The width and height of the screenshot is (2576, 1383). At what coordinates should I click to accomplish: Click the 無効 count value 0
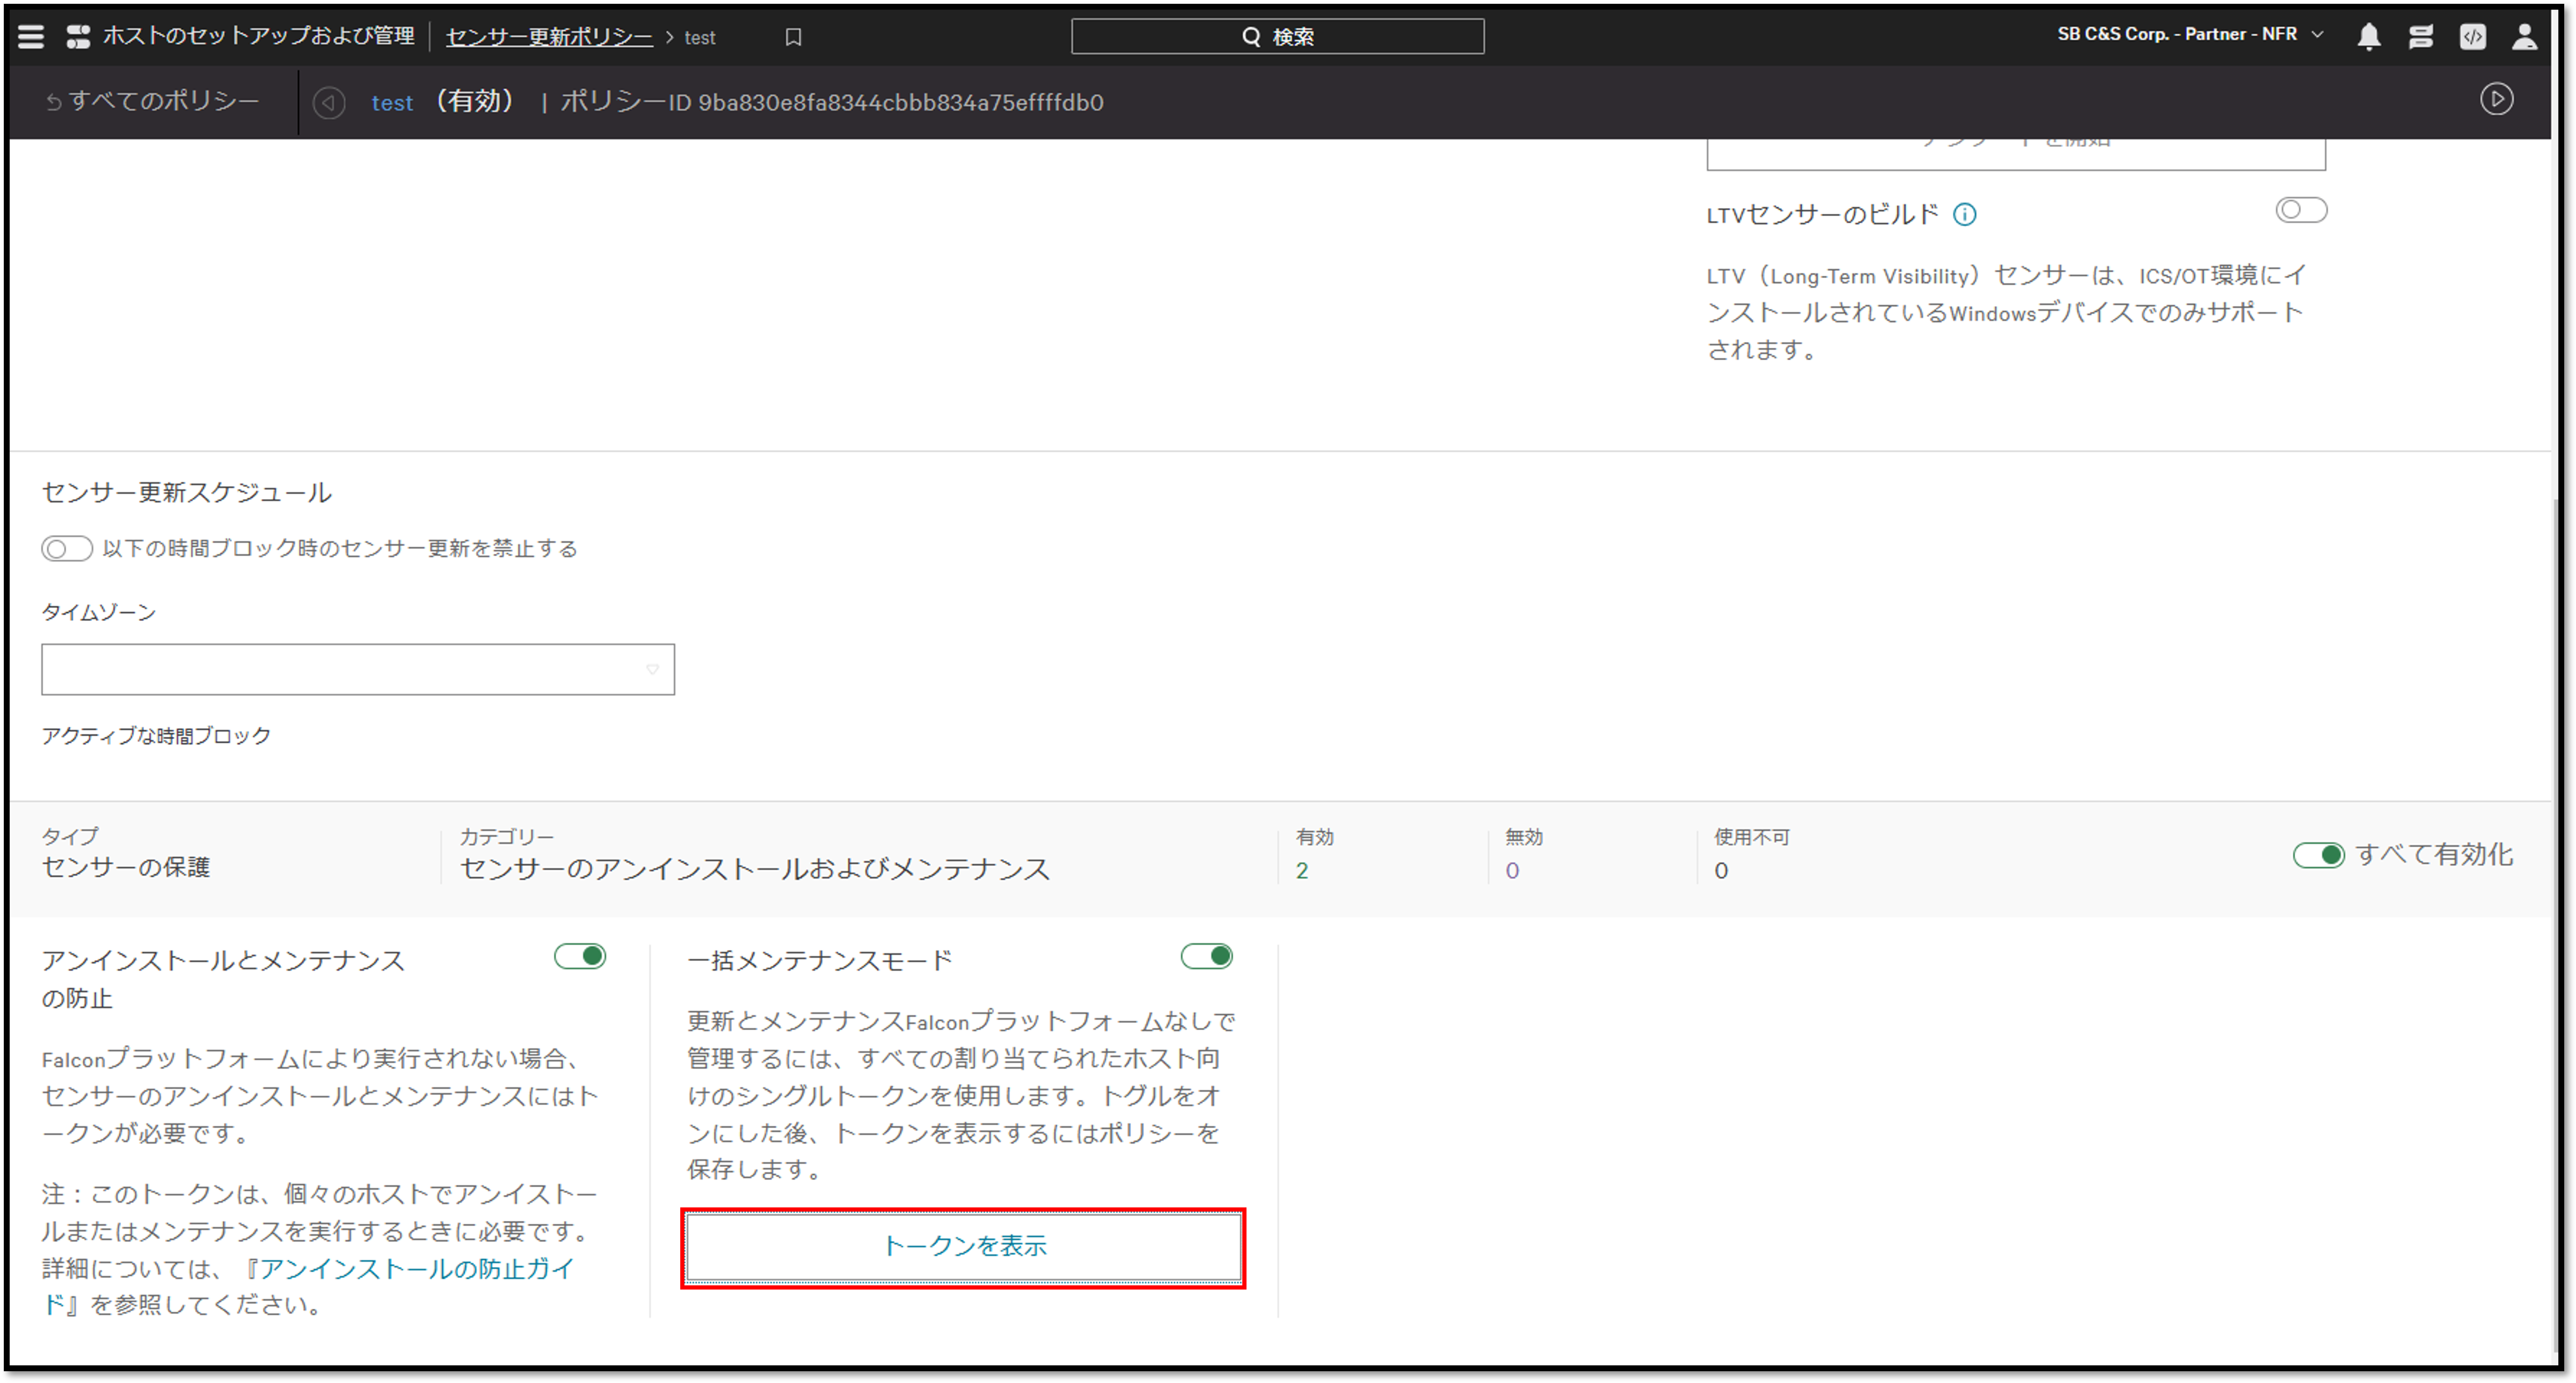point(1511,870)
